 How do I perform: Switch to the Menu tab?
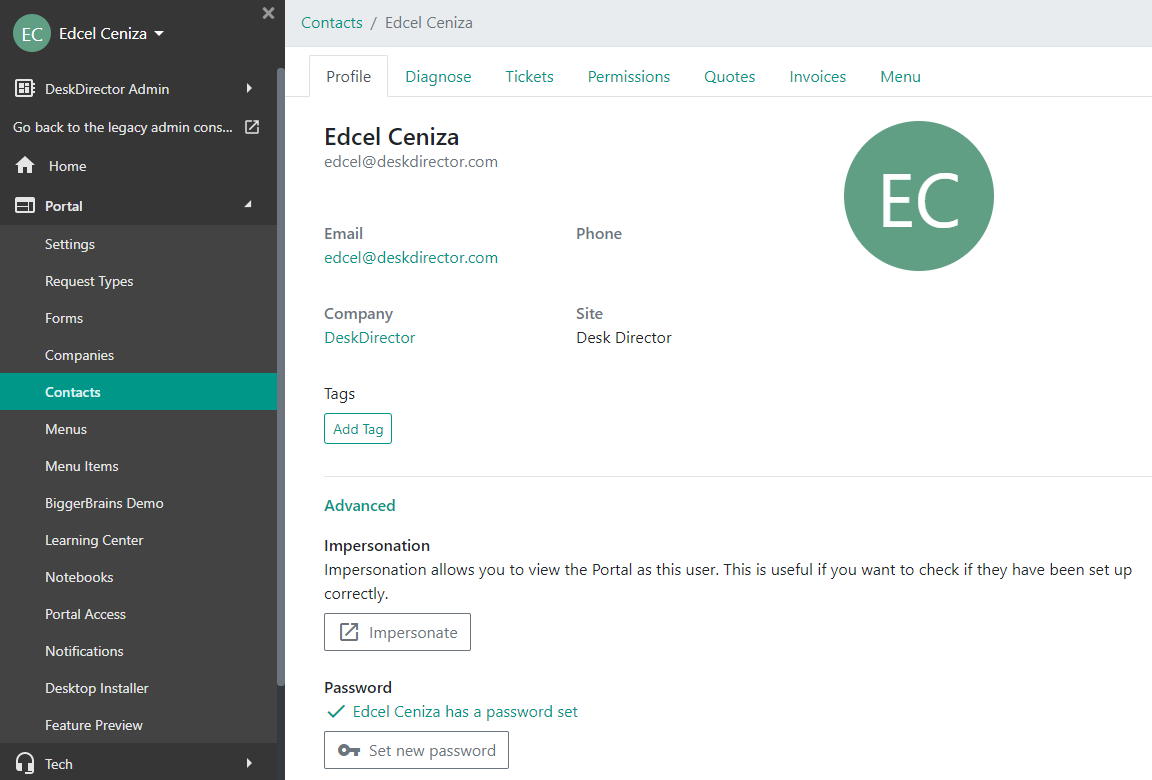coord(900,76)
